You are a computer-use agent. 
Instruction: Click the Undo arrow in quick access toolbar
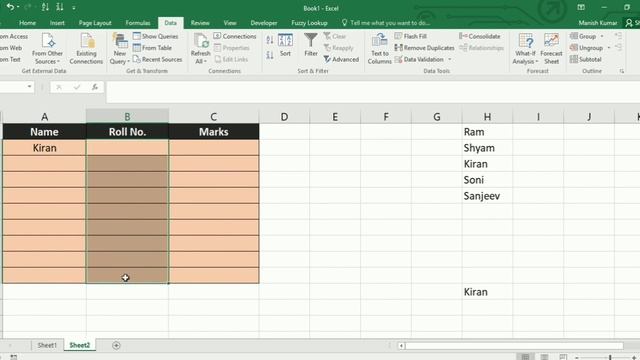10,7
